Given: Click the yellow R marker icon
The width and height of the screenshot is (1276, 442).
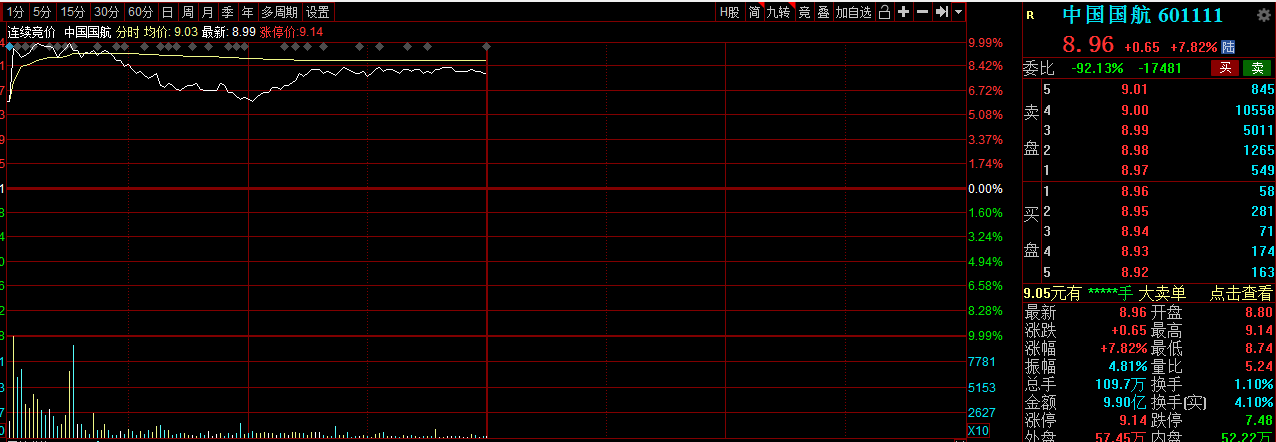Looking at the screenshot, I should coord(1031,16).
